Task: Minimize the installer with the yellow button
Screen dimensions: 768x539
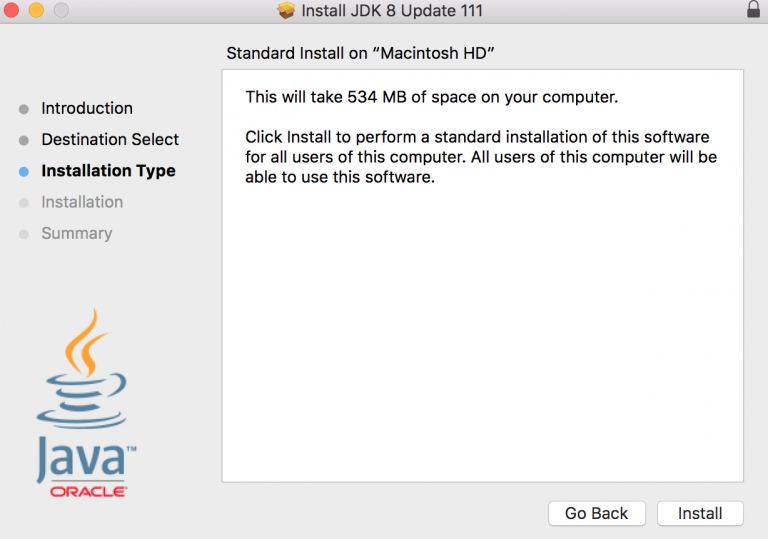Action: tap(37, 11)
